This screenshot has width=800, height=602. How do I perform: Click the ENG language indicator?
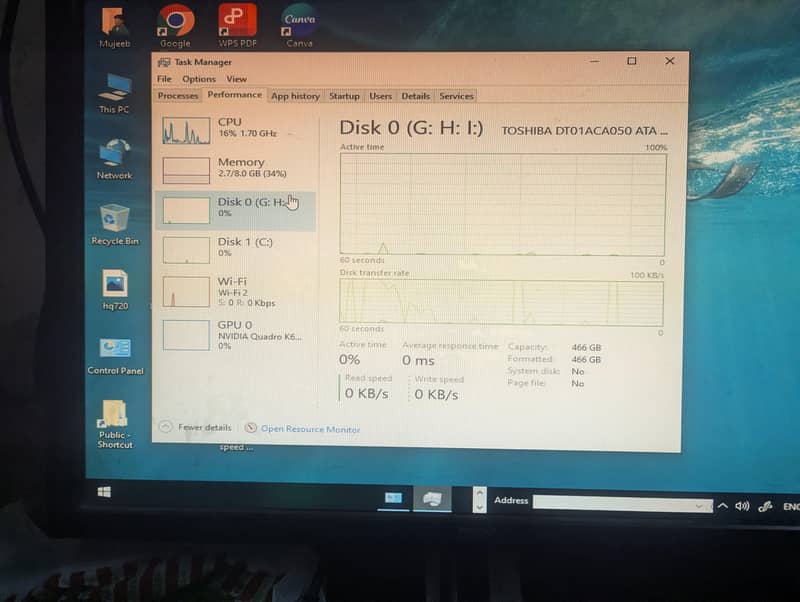coord(791,506)
